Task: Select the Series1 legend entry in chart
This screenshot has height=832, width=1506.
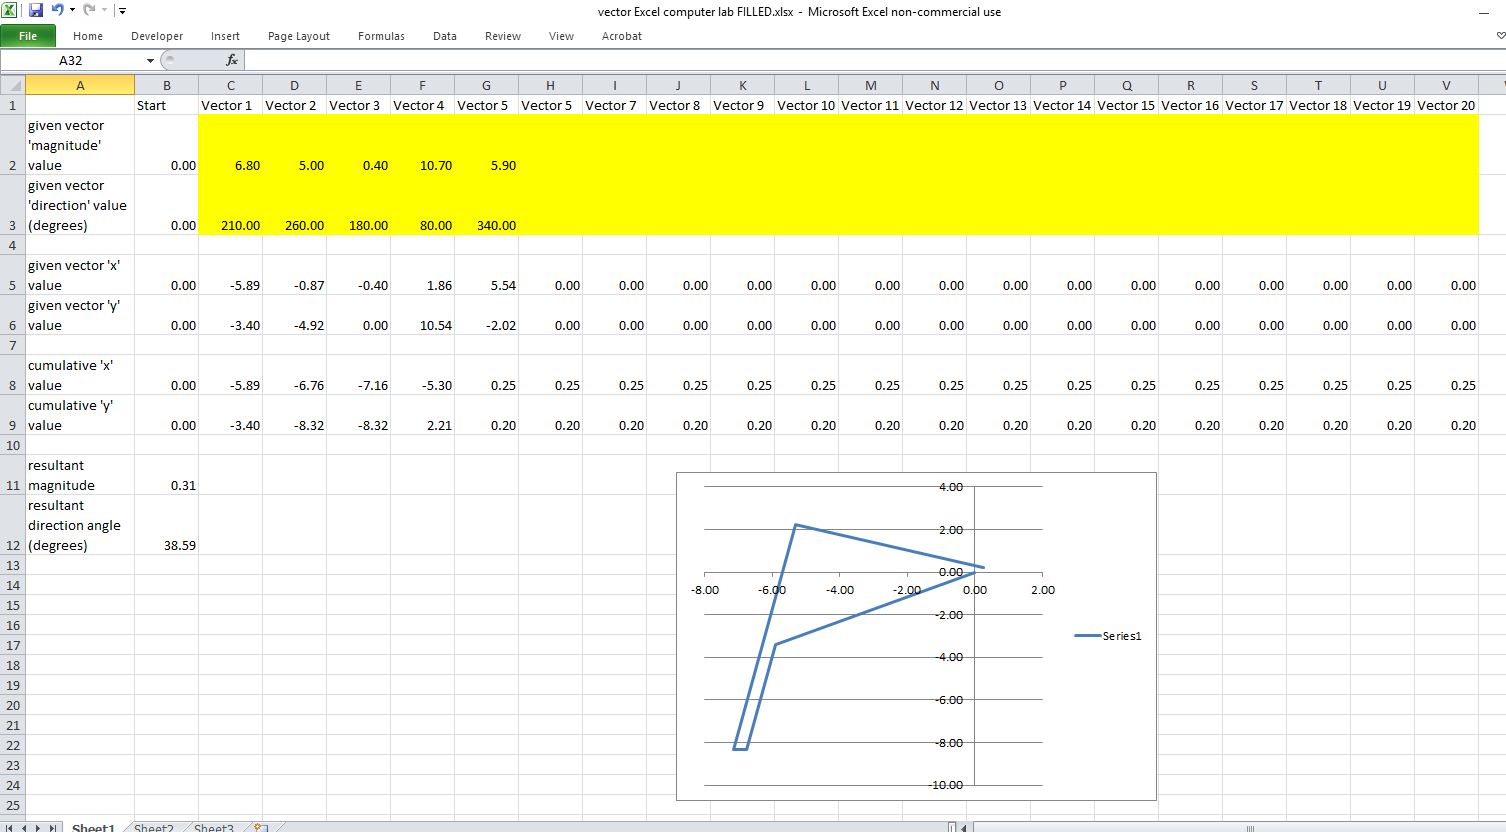Action: tap(1108, 636)
